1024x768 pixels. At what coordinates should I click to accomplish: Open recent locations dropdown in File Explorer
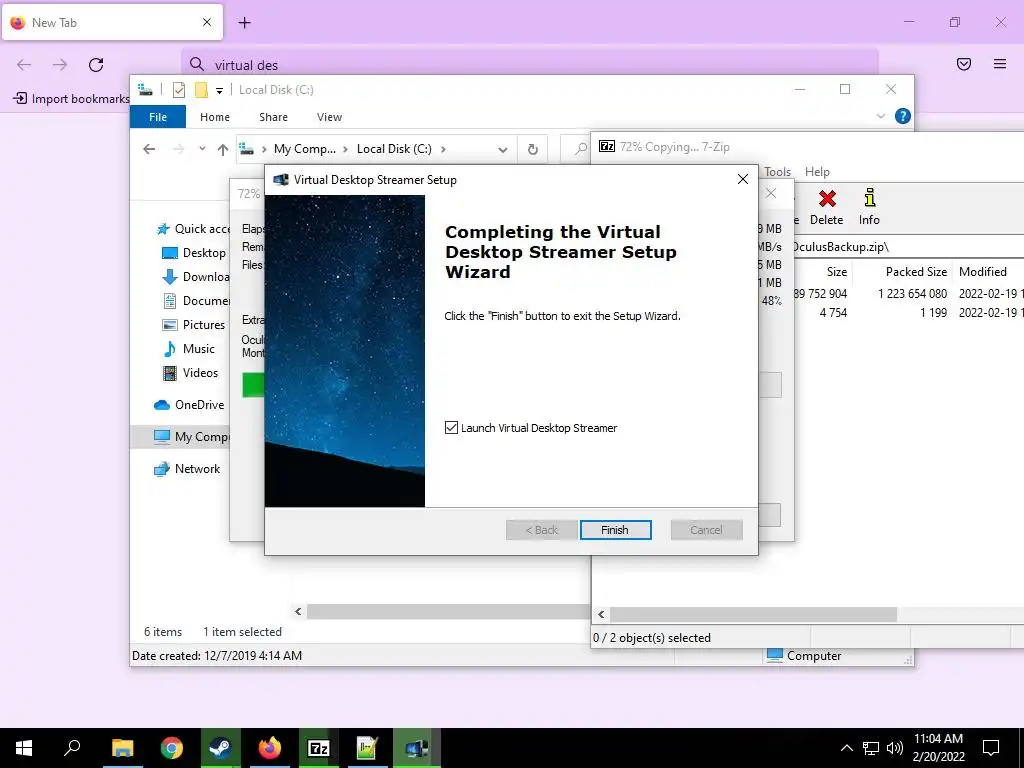pyautogui.click(x=202, y=149)
